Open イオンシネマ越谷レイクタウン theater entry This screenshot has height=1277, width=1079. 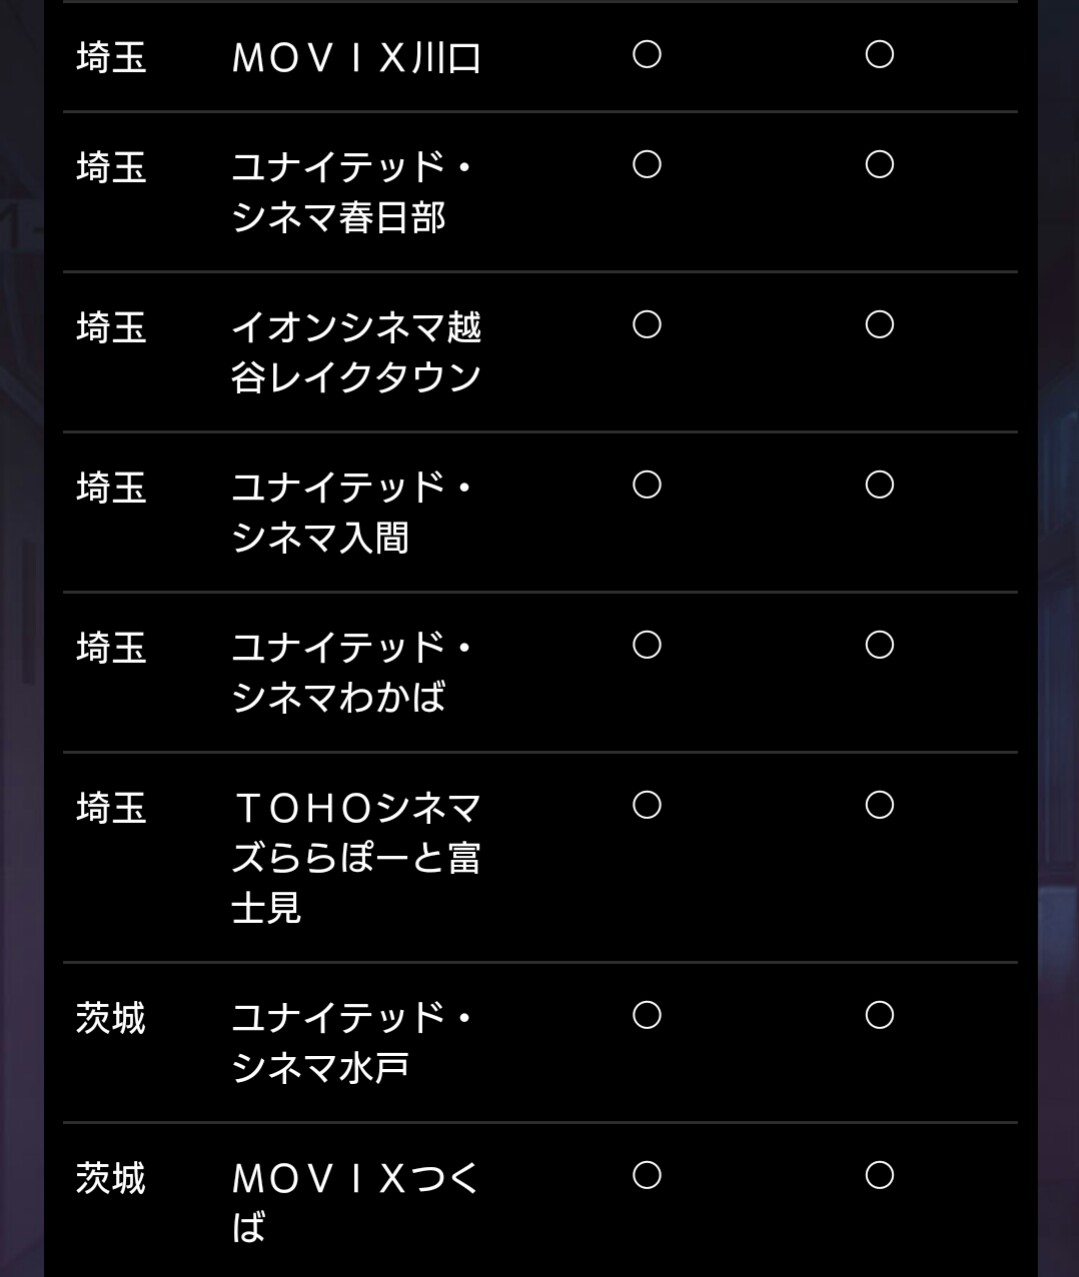click(x=356, y=352)
